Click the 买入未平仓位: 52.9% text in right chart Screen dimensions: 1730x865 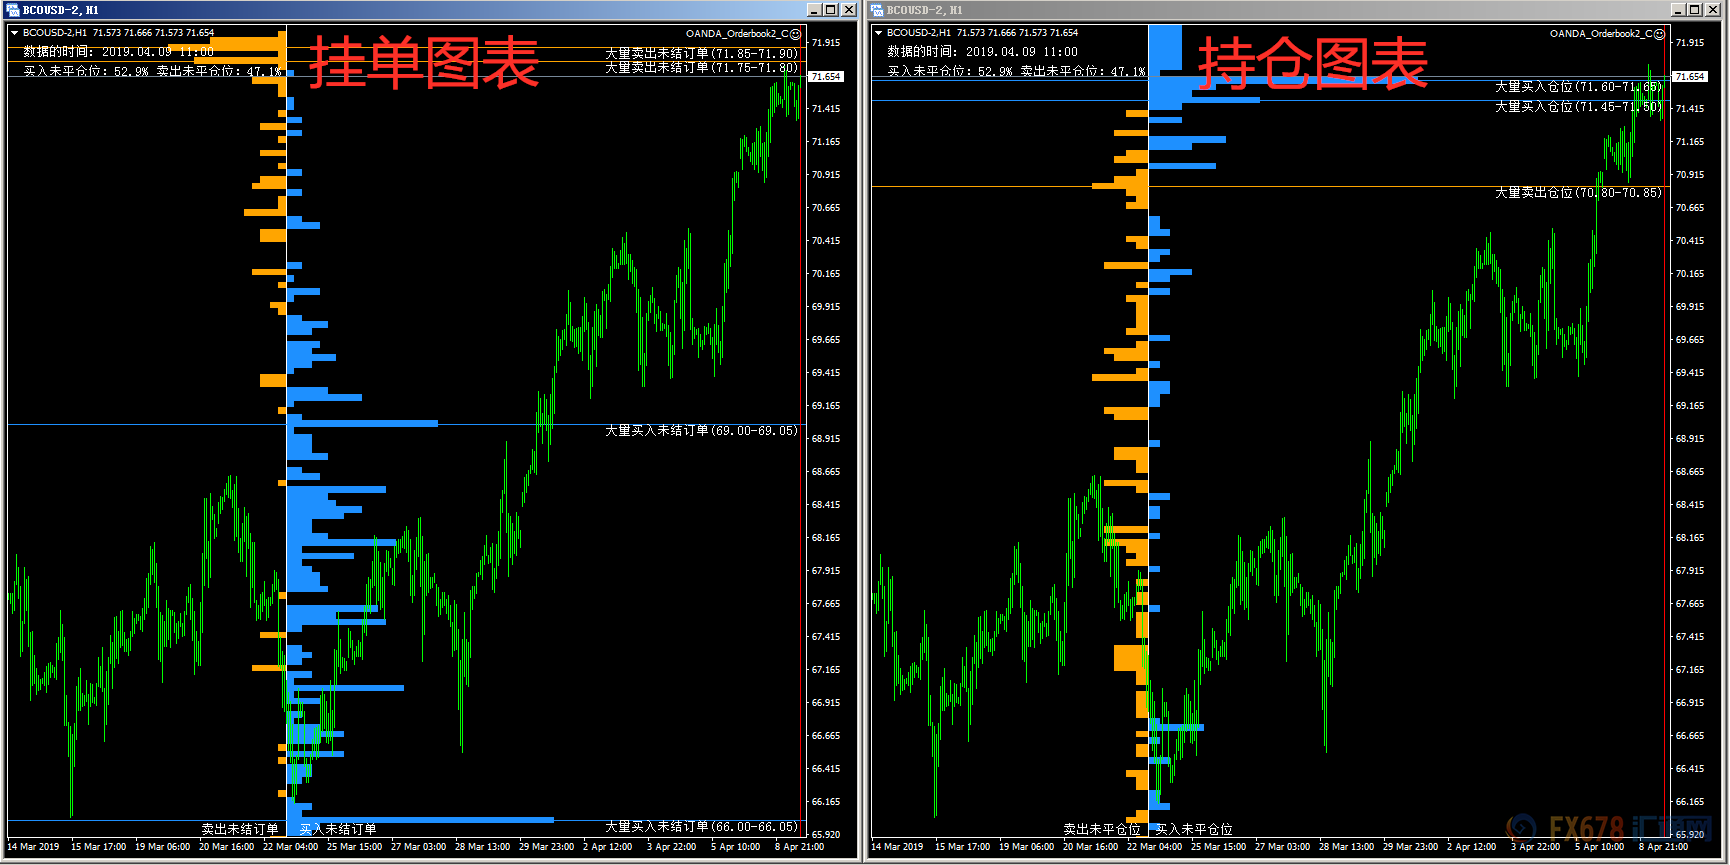tap(950, 71)
